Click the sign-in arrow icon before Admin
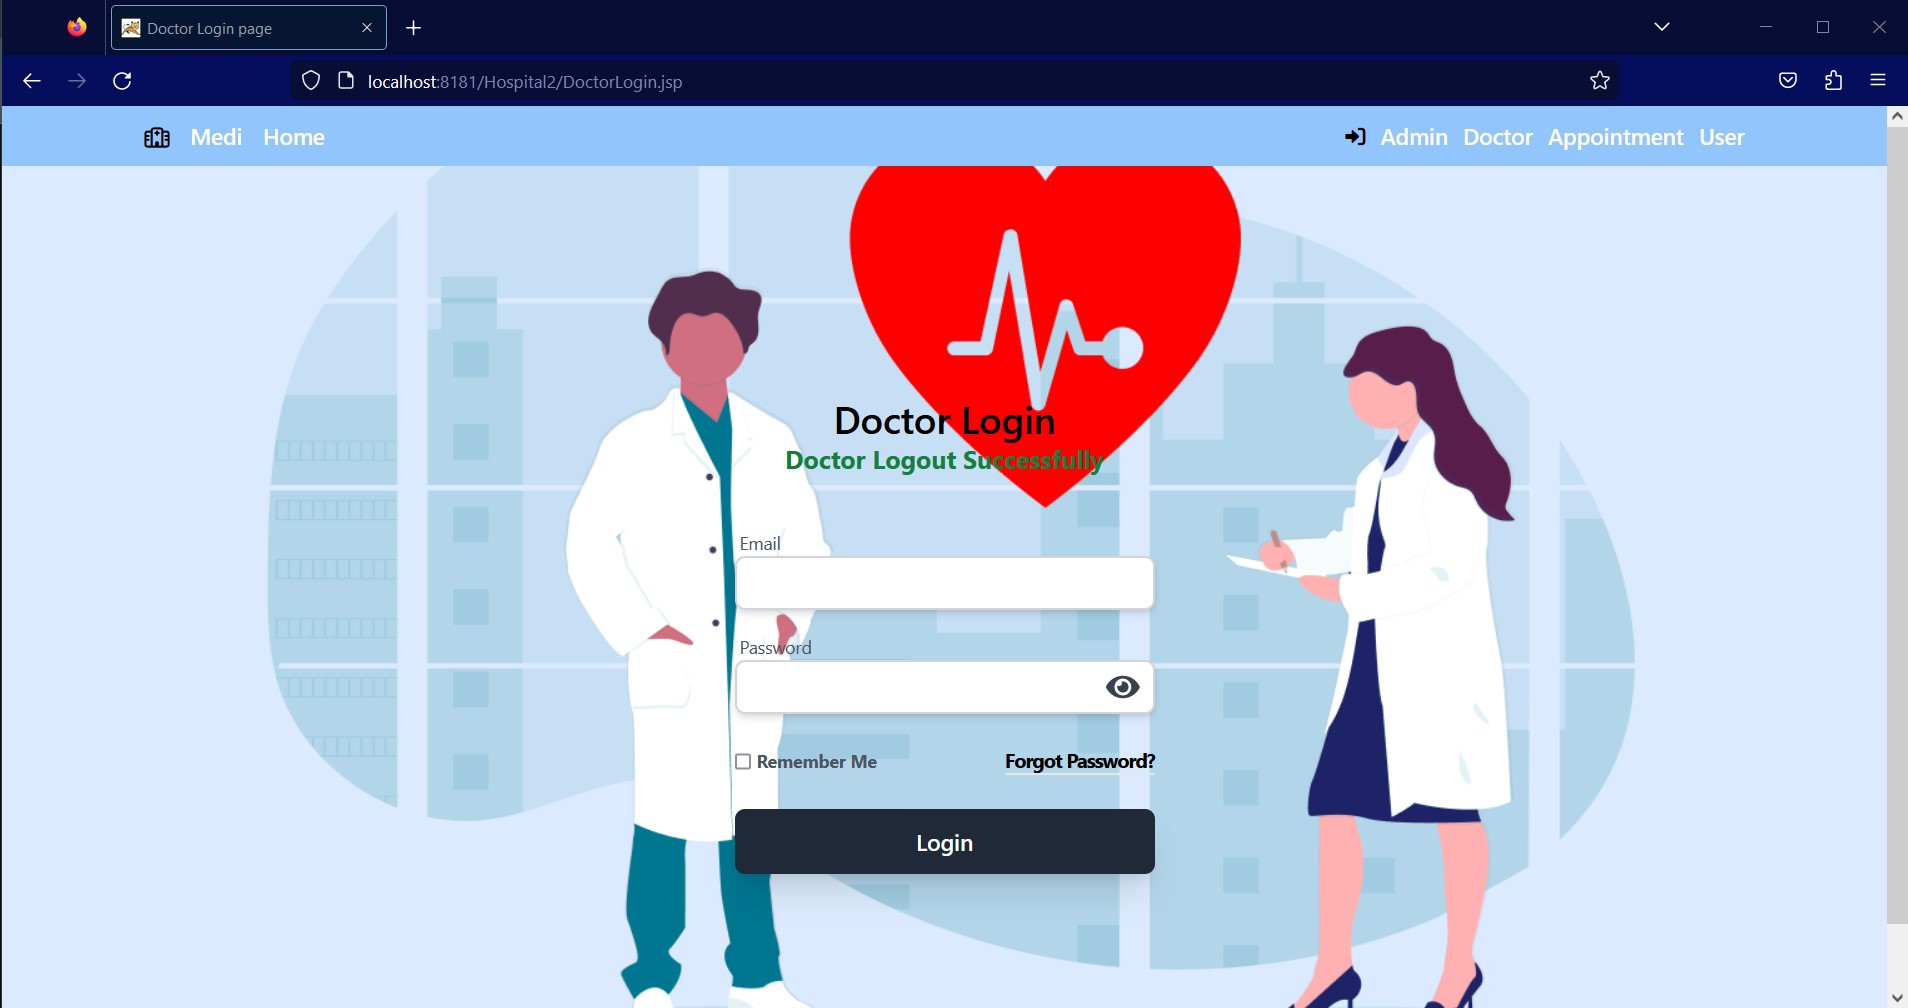Image resolution: width=1908 pixels, height=1008 pixels. tap(1357, 137)
